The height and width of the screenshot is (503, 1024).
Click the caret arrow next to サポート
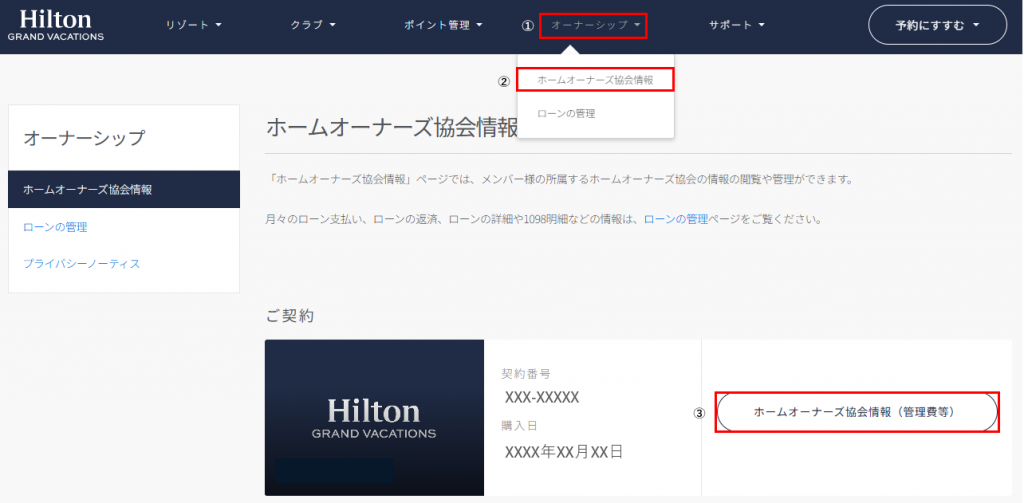(761, 25)
